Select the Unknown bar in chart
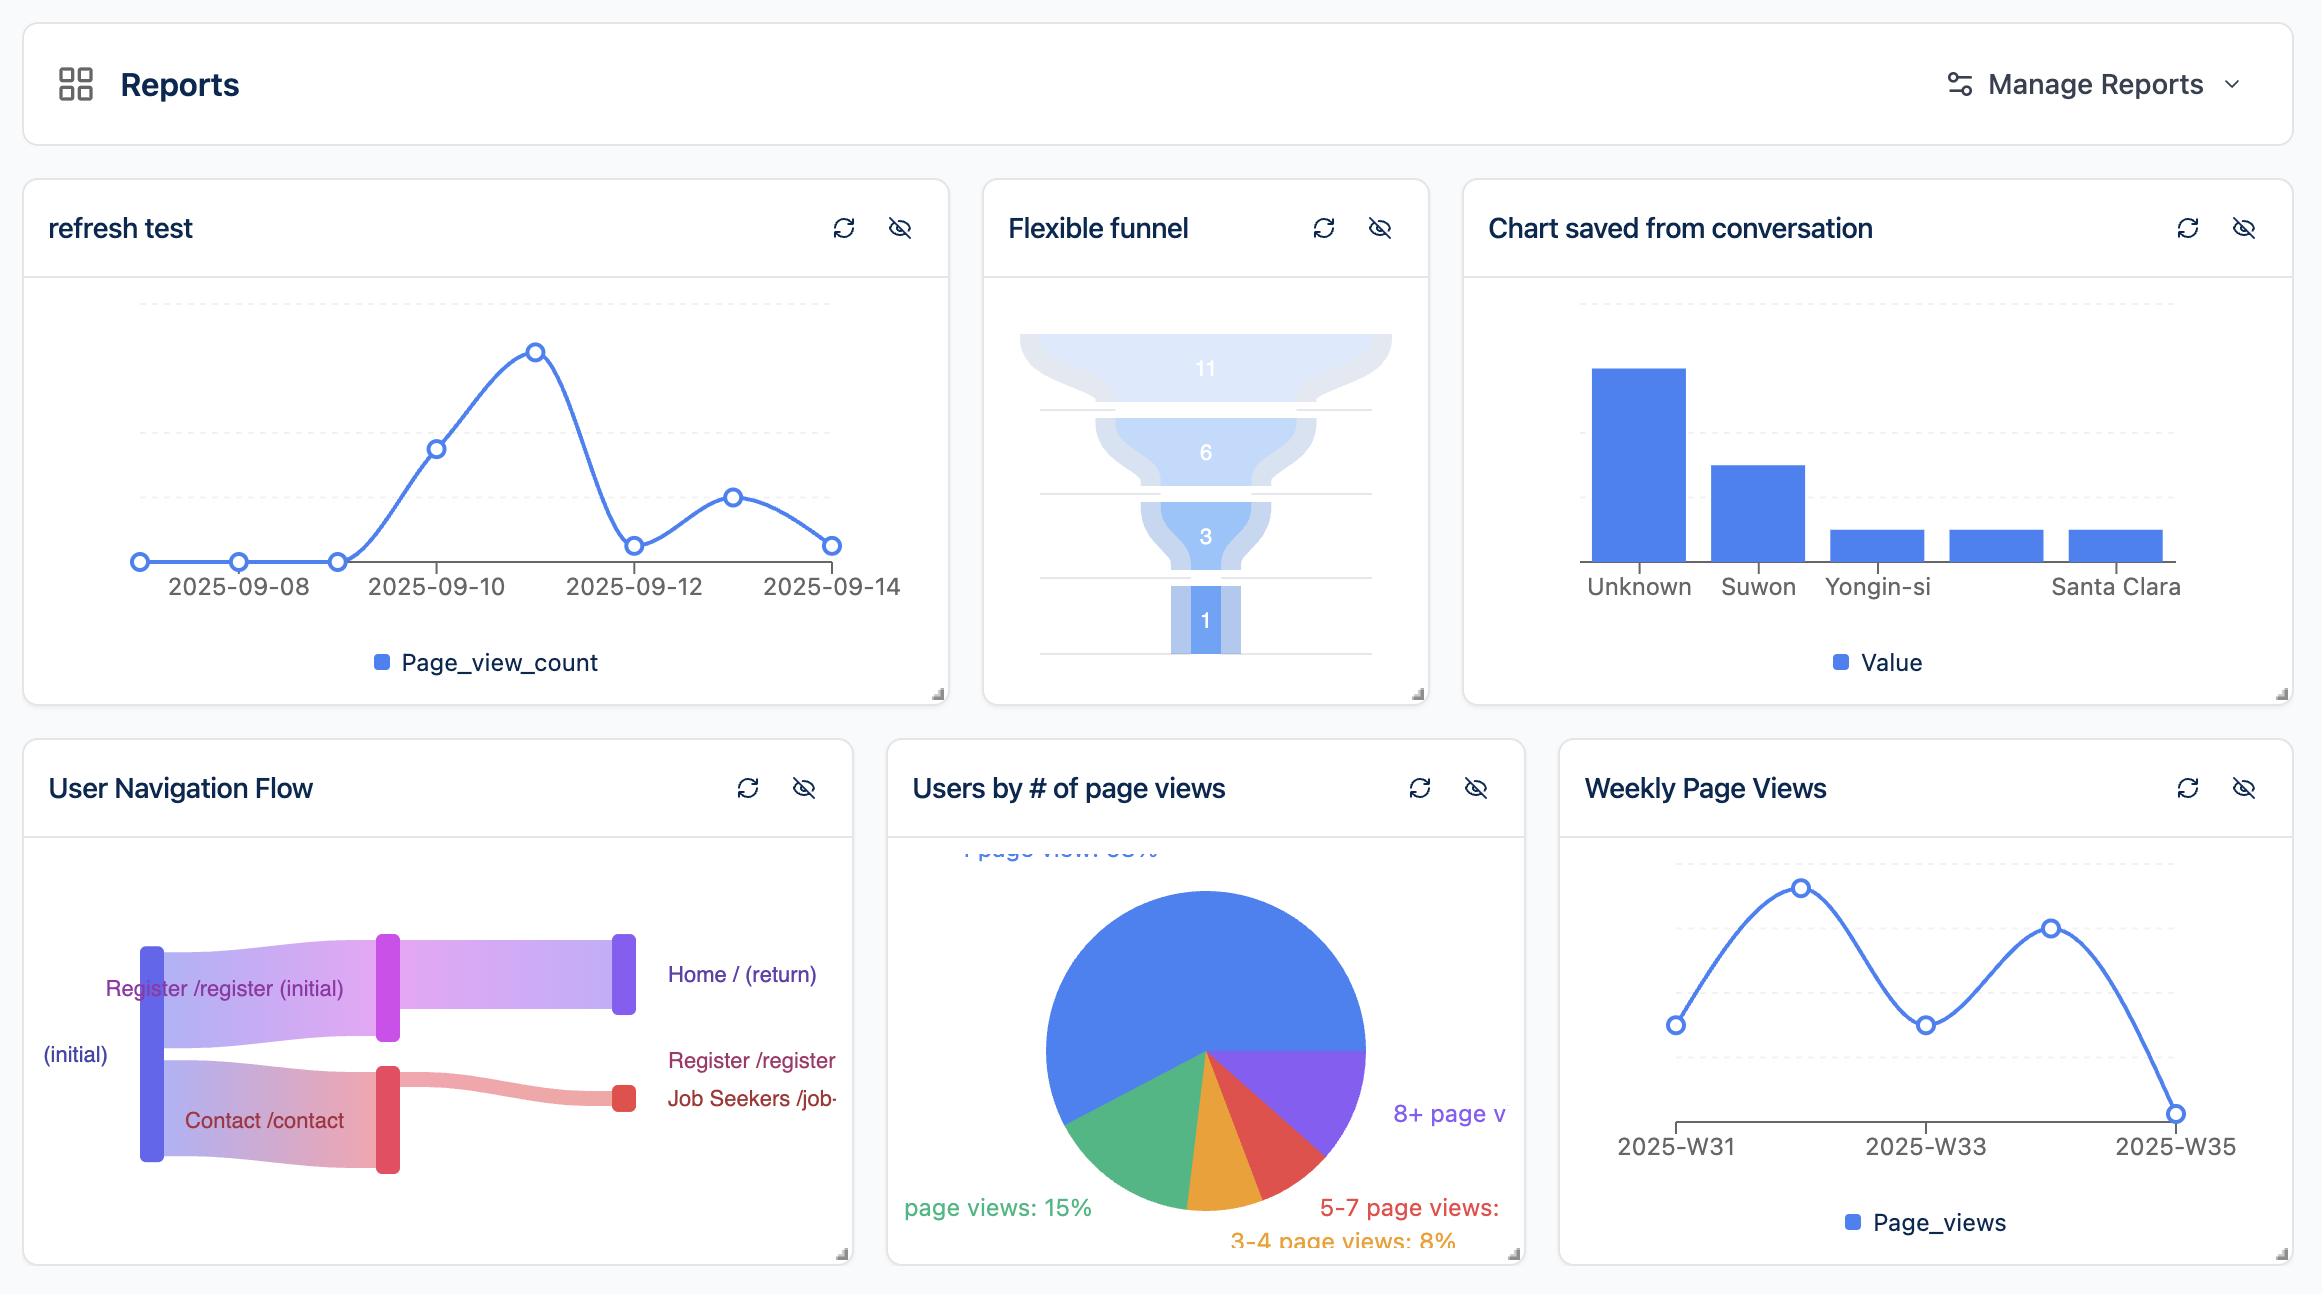The image size is (2322, 1294). [1638, 465]
